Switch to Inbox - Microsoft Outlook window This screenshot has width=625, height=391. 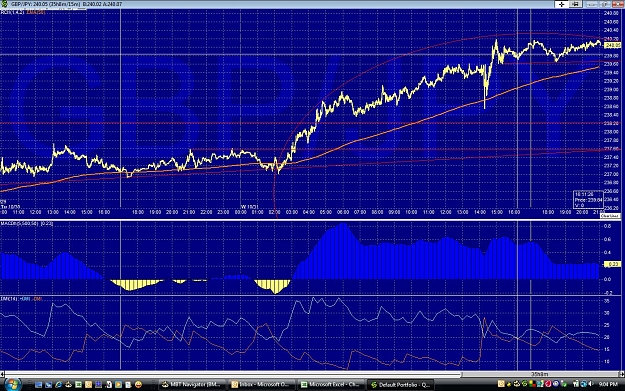pyautogui.click(x=261, y=385)
